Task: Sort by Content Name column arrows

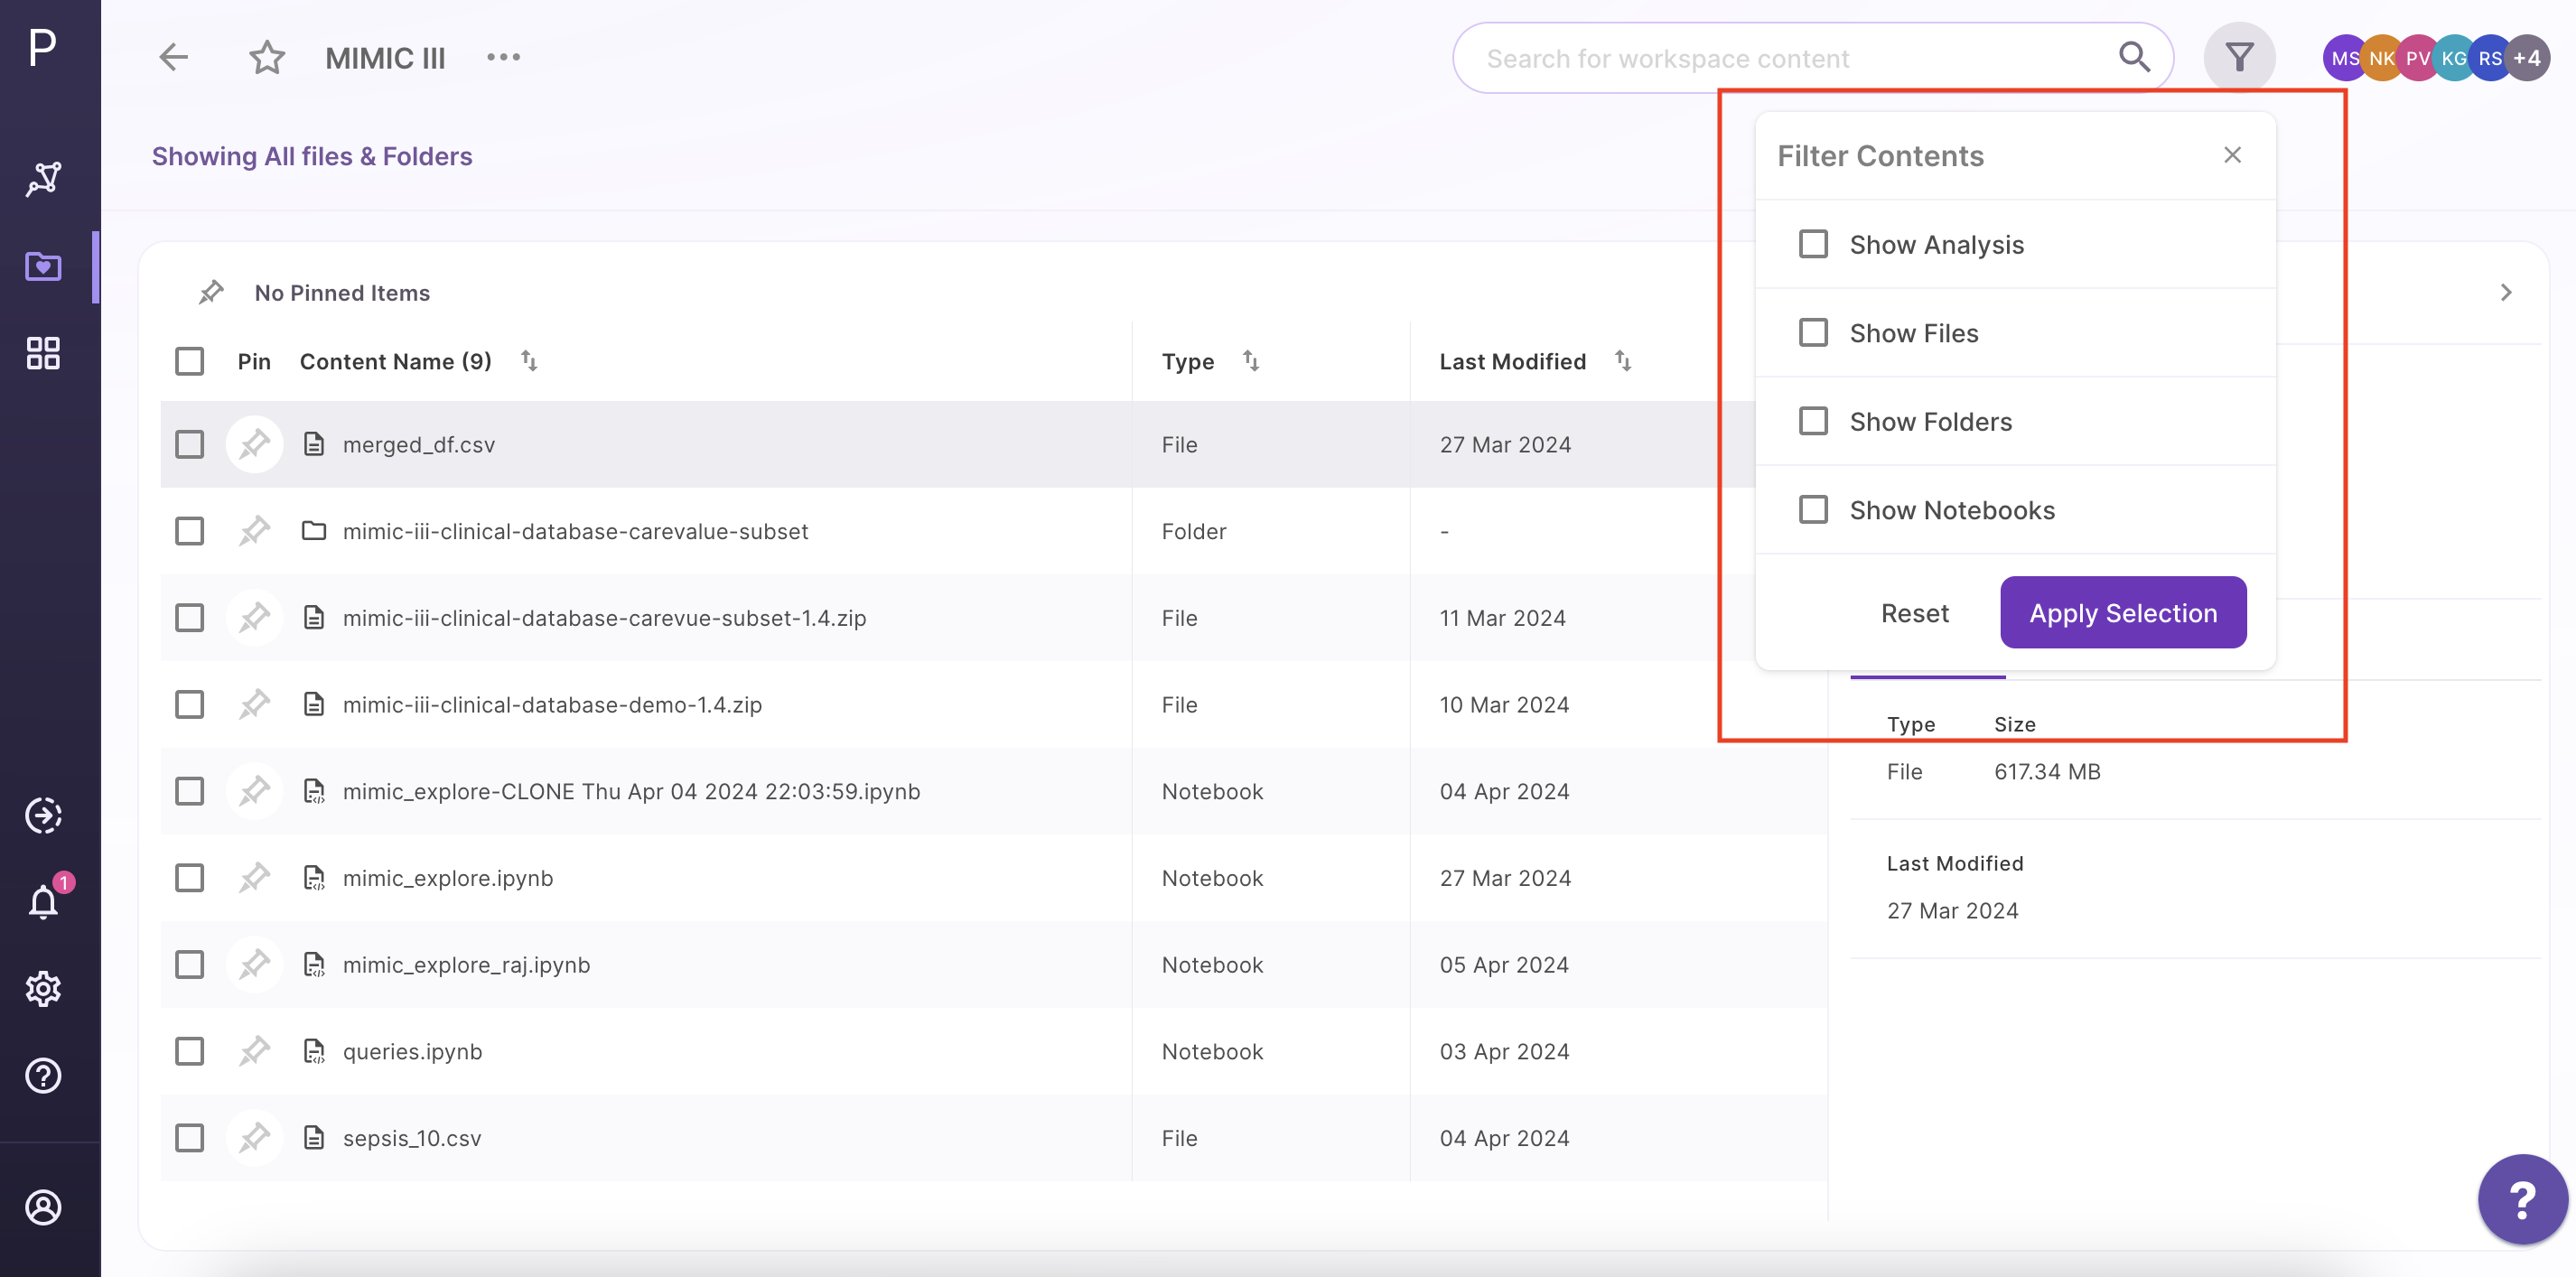Action: pos(529,361)
